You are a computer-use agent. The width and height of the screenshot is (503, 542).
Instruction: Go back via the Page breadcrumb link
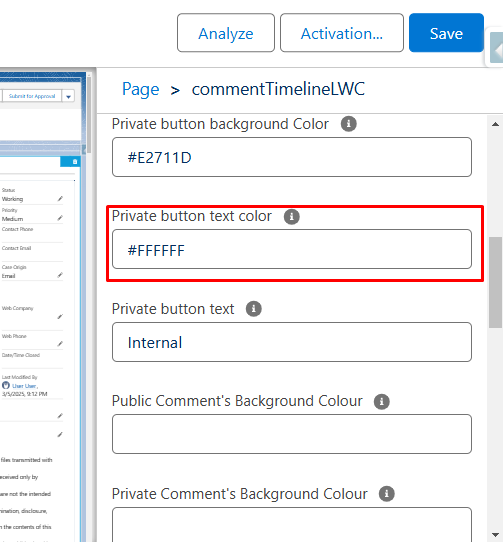pos(141,89)
